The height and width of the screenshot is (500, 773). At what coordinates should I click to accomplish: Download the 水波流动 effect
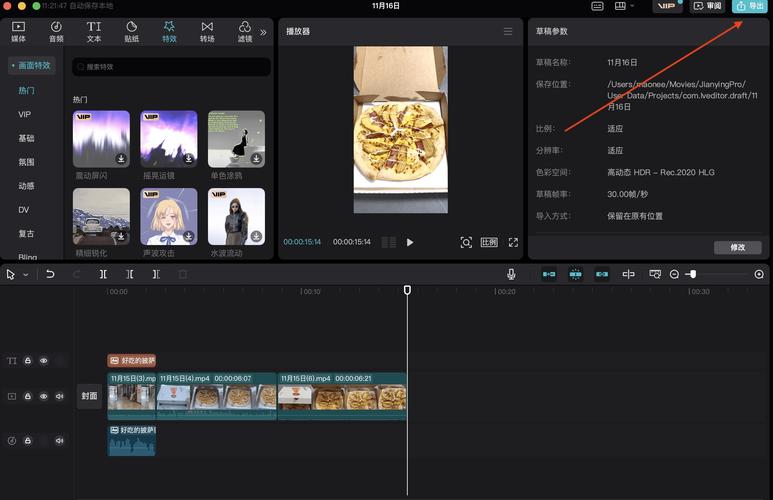256,237
